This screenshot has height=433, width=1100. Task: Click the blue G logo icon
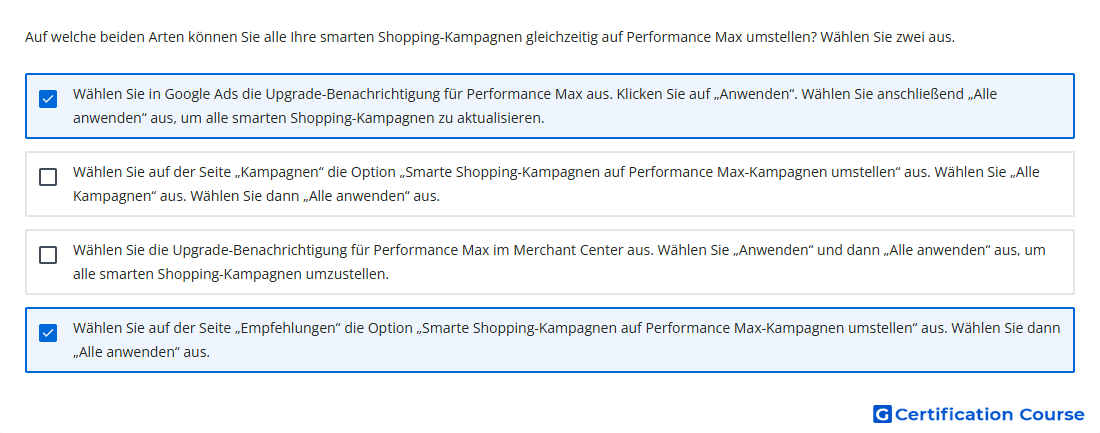point(882,414)
